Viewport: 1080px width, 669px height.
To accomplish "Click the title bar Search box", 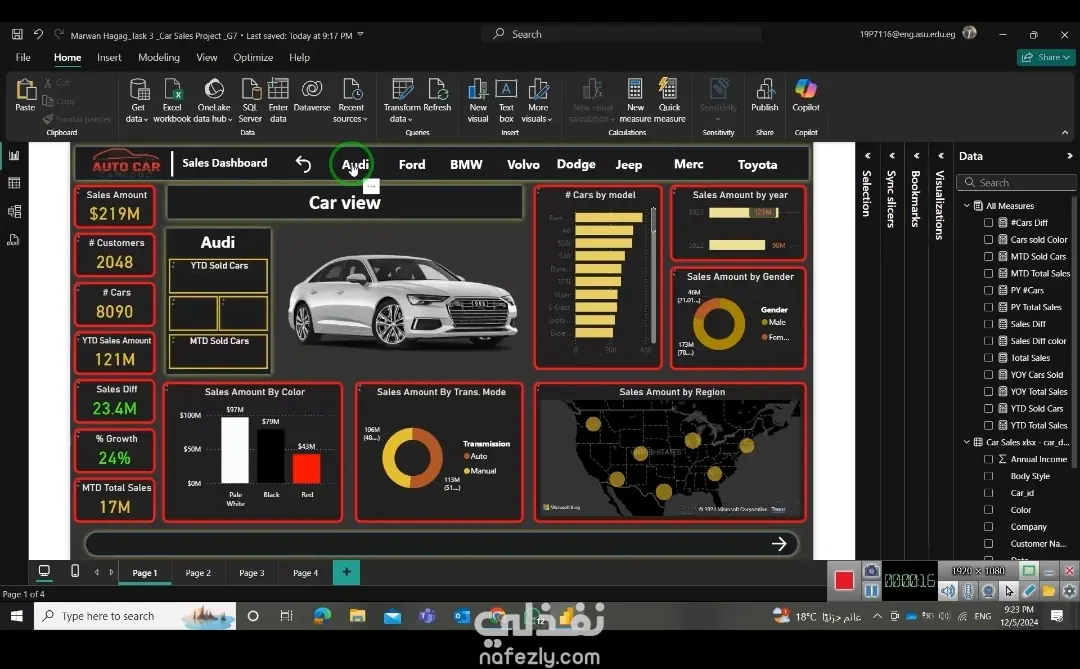I will pos(623,34).
